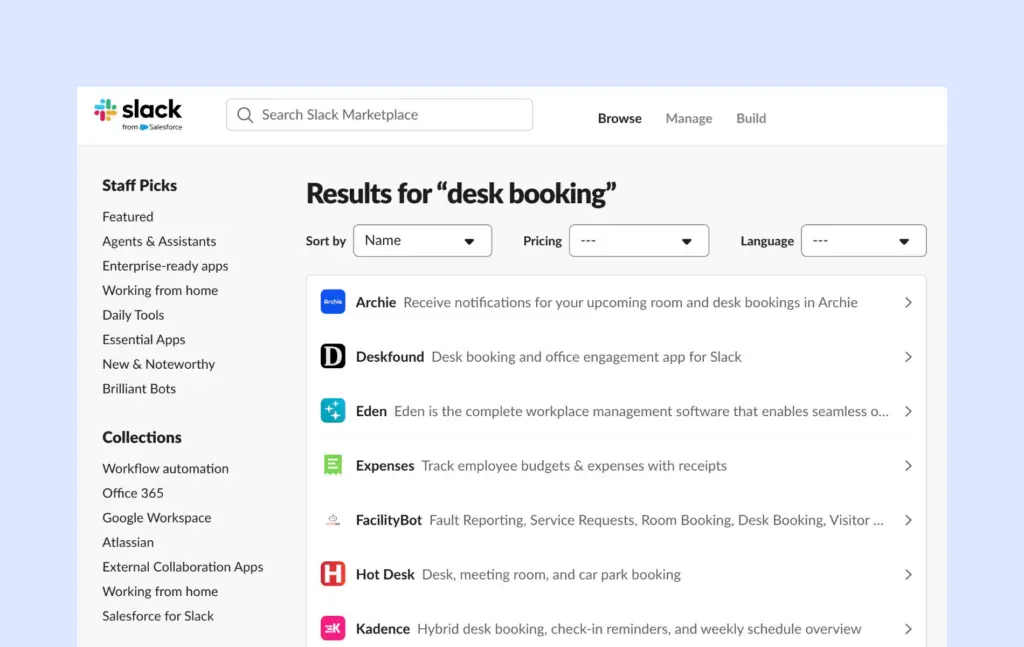Click the chevron on the Archie row
1024x647 pixels.
(908, 302)
